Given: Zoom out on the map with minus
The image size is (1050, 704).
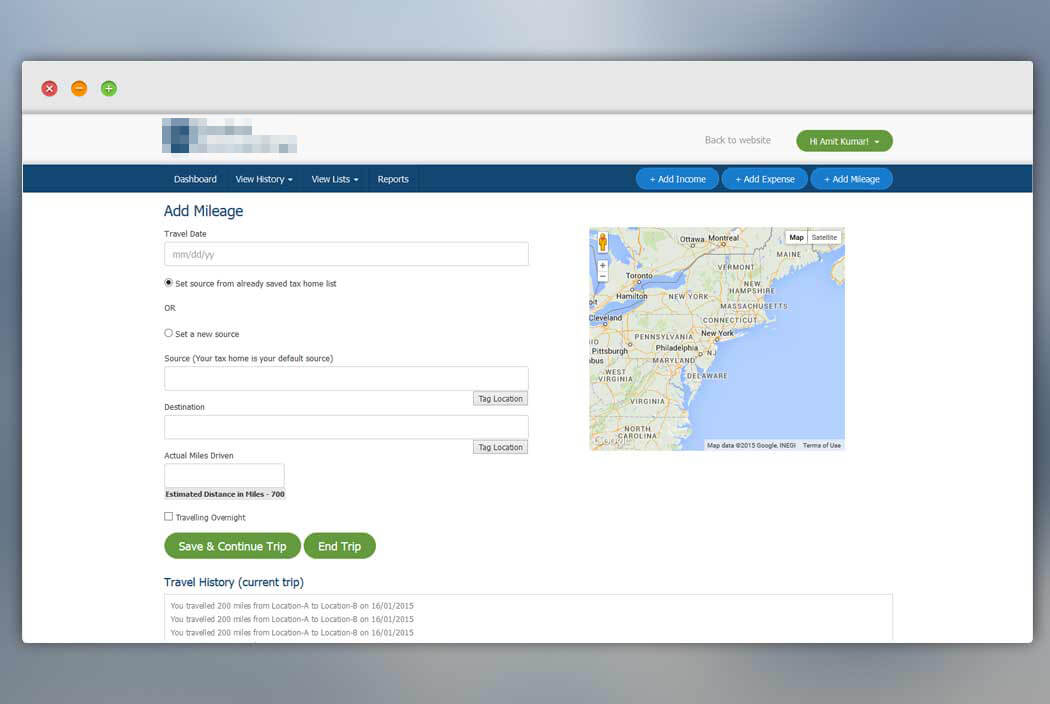Looking at the screenshot, I should (x=603, y=276).
